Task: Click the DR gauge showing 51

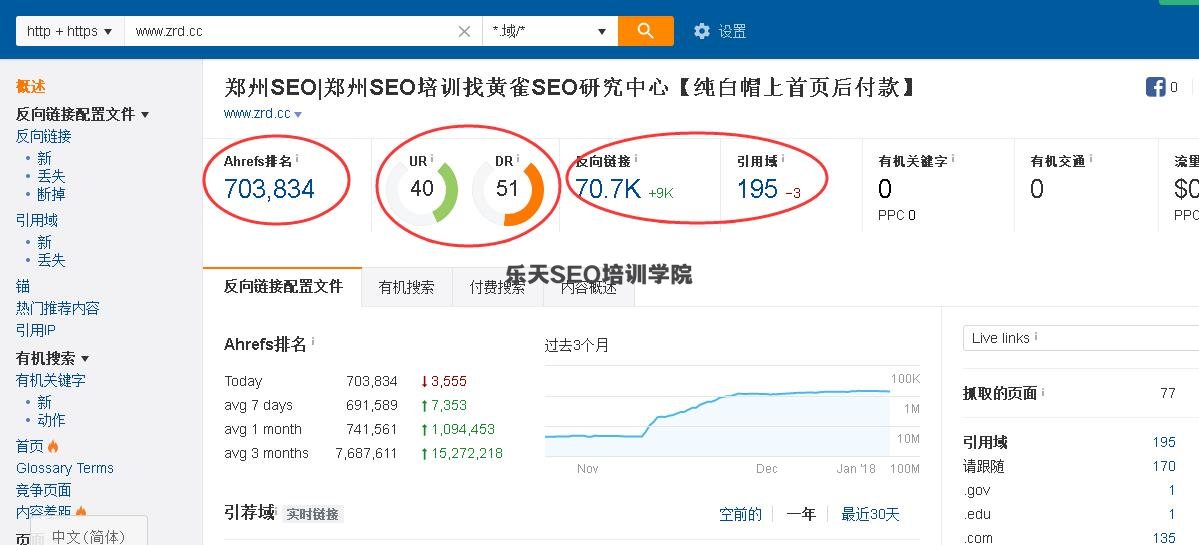Action: [x=508, y=189]
